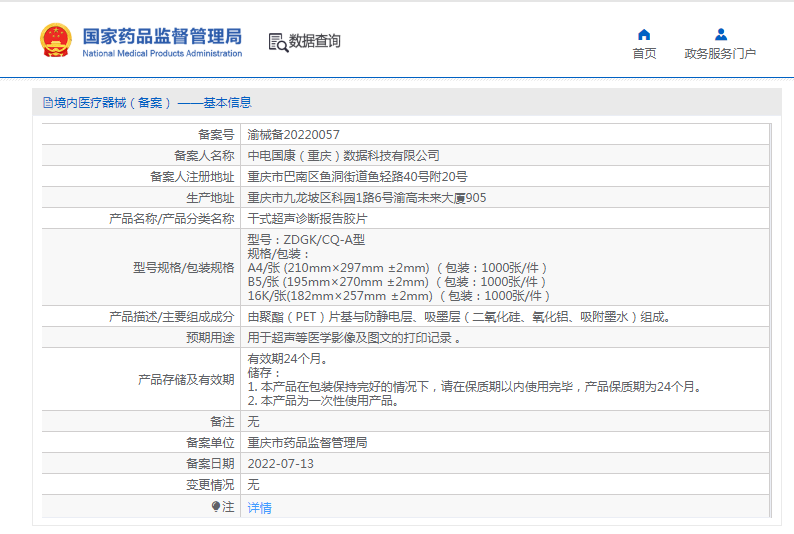Screen dimensions: 794x534
Task: Click the 储存： line
Action: tap(264, 373)
